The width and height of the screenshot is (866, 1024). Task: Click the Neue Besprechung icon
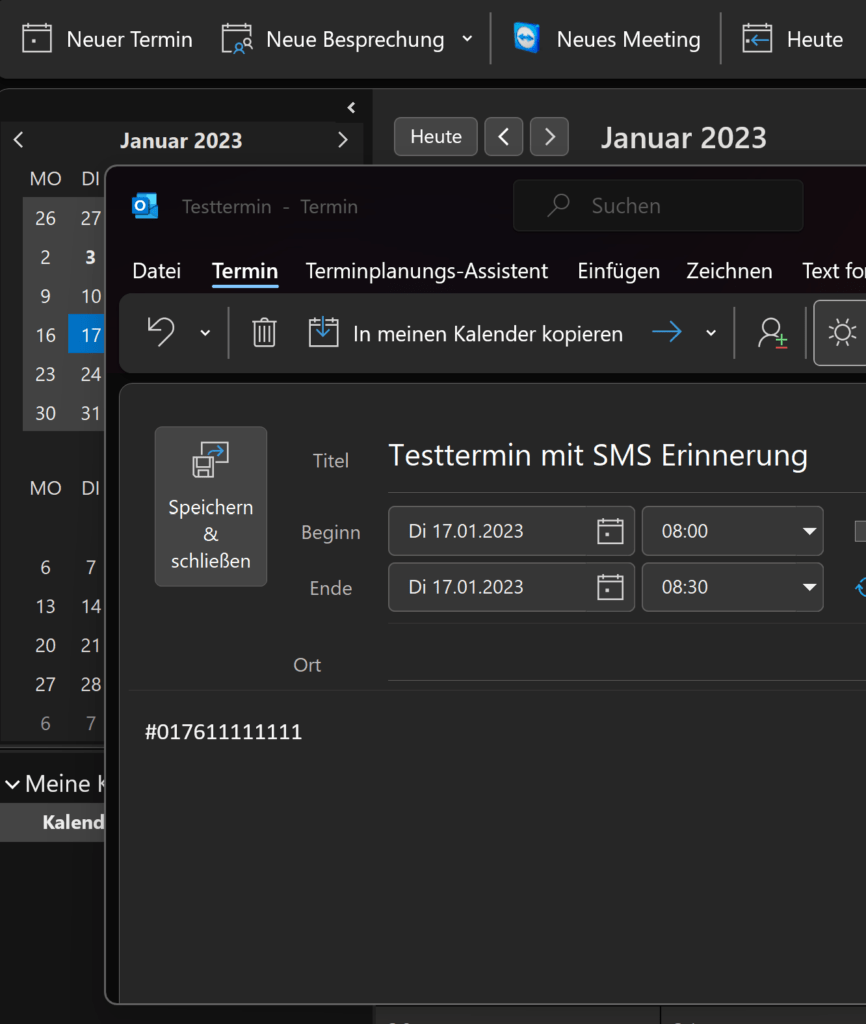237,39
